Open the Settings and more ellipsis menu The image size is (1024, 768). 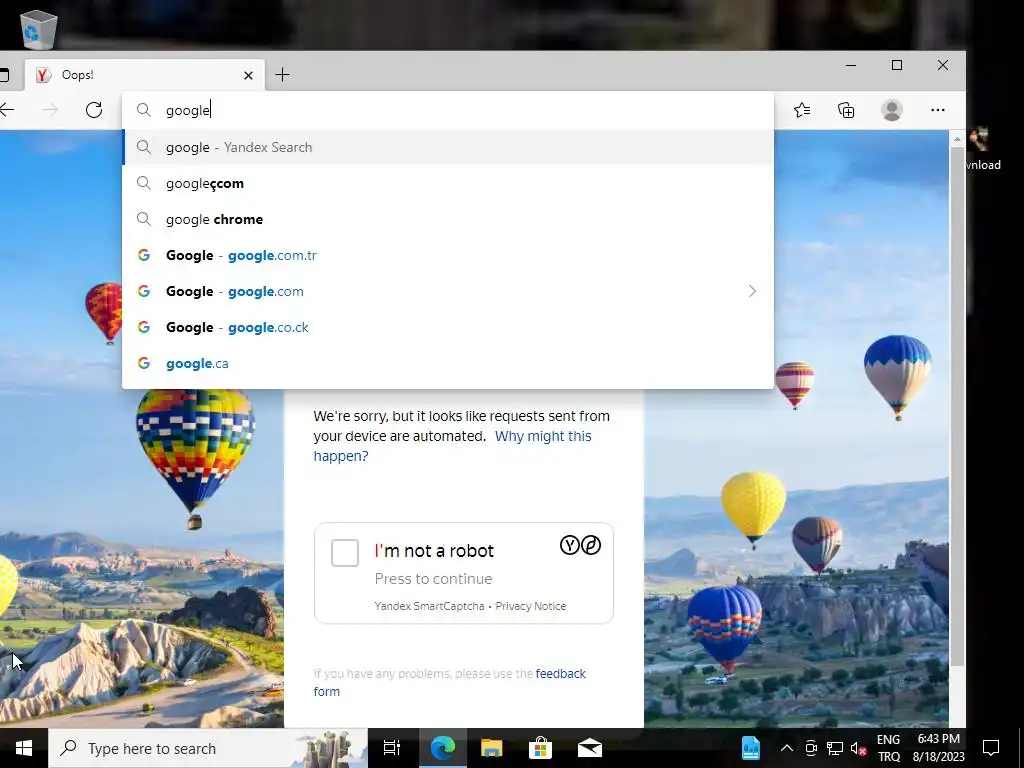tap(938, 110)
